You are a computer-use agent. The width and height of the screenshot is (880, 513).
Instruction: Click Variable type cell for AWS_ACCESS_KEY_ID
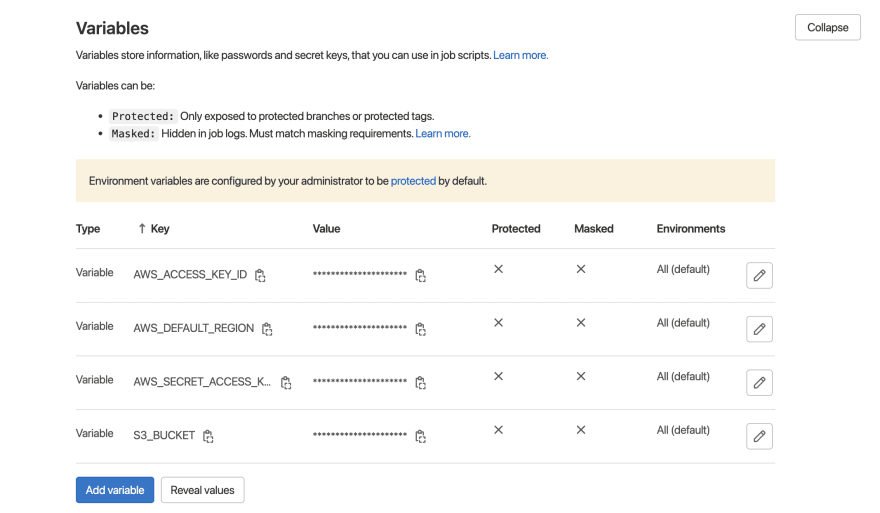coord(94,272)
